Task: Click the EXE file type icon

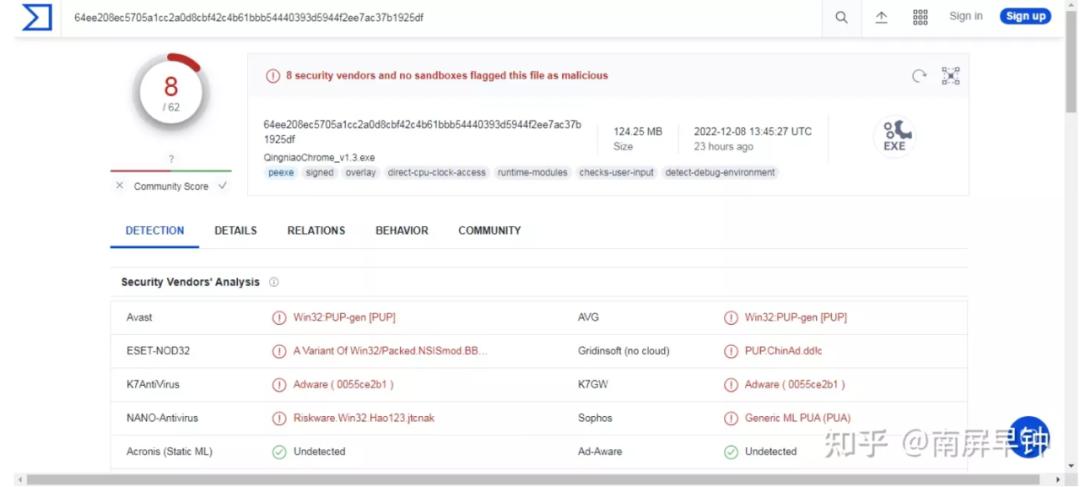Action: point(894,136)
